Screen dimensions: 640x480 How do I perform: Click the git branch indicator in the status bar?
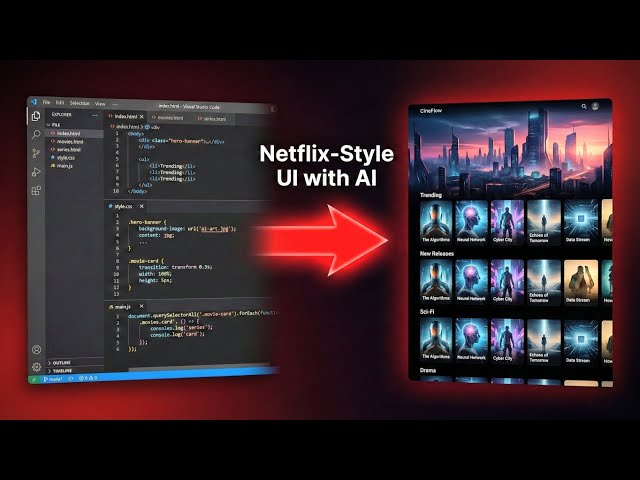pyautogui.click(x=53, y=379)
